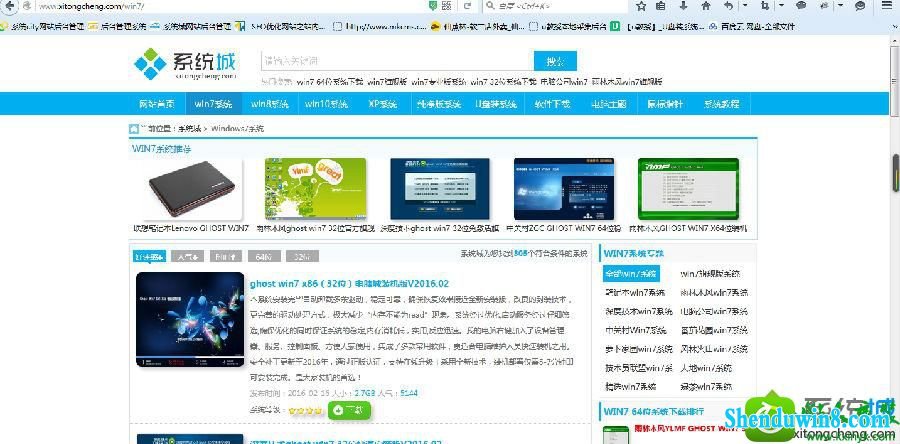
Task: Click the 808 count in results summary
Action: click(x=521, y=253)
